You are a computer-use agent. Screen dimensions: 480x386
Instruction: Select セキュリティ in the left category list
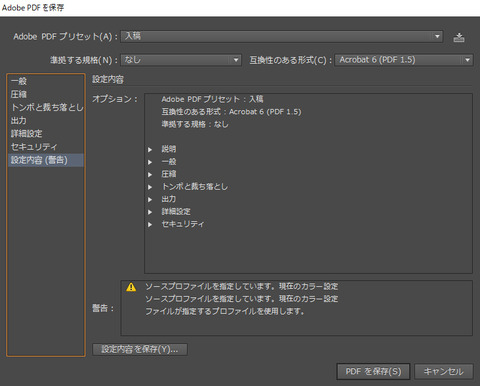[x=46, y=147]
